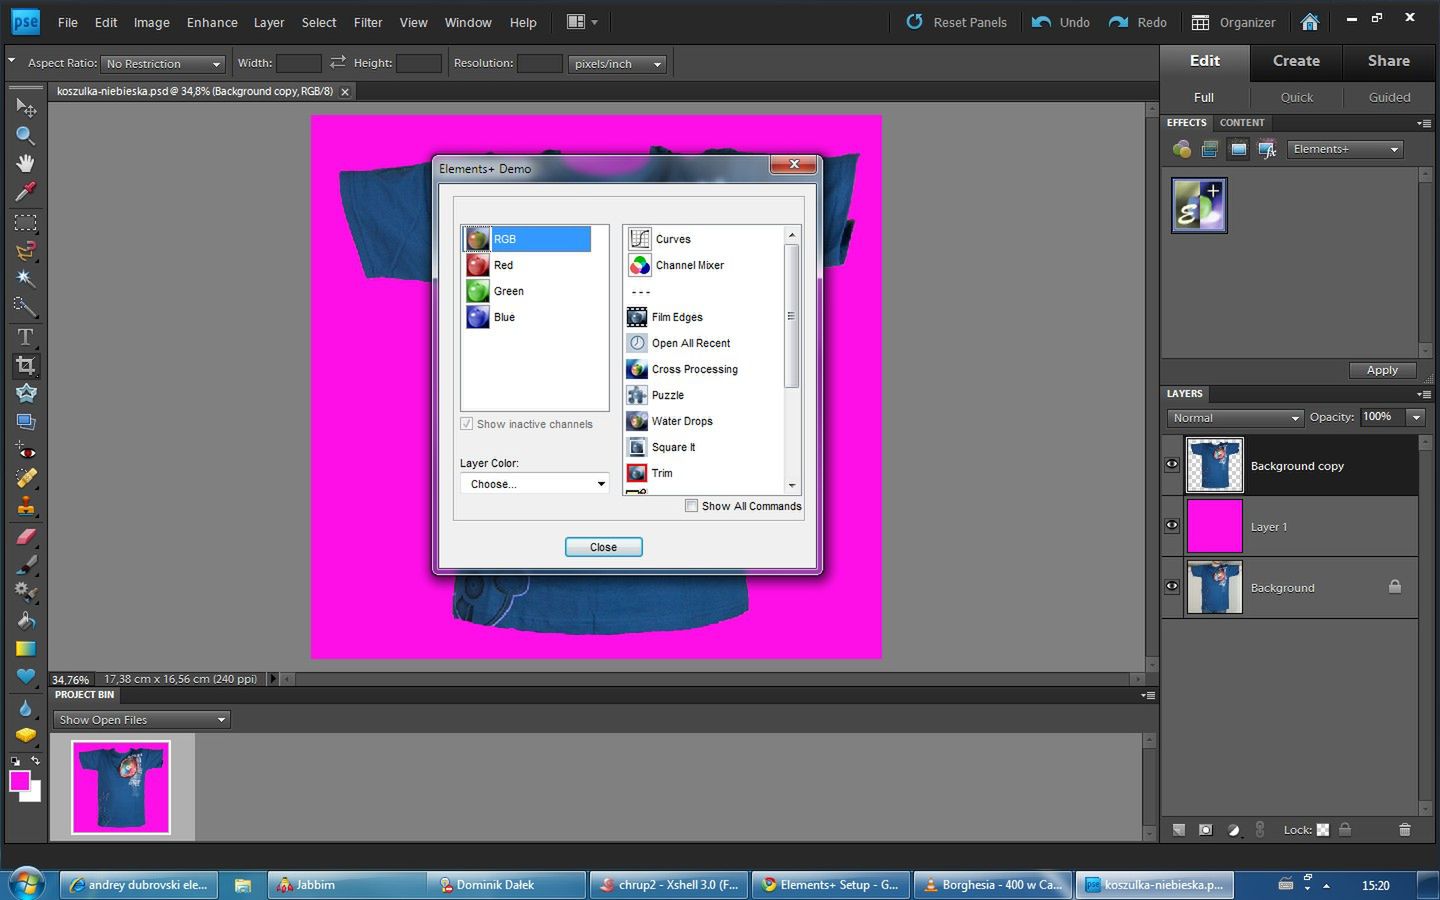Click the Elements+ effect thumbnail
1440x900 pixels.
[1199, 205]
